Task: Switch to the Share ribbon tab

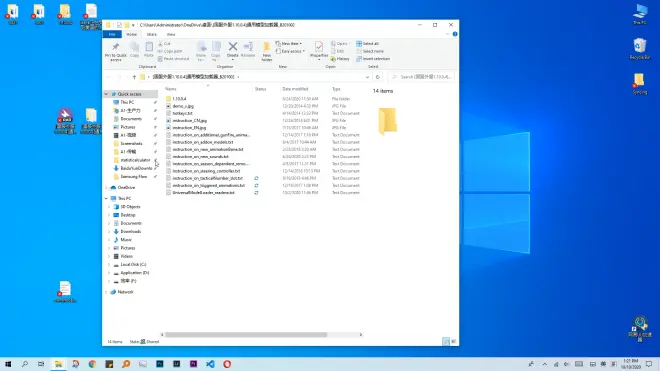Action: pos(152,35)
